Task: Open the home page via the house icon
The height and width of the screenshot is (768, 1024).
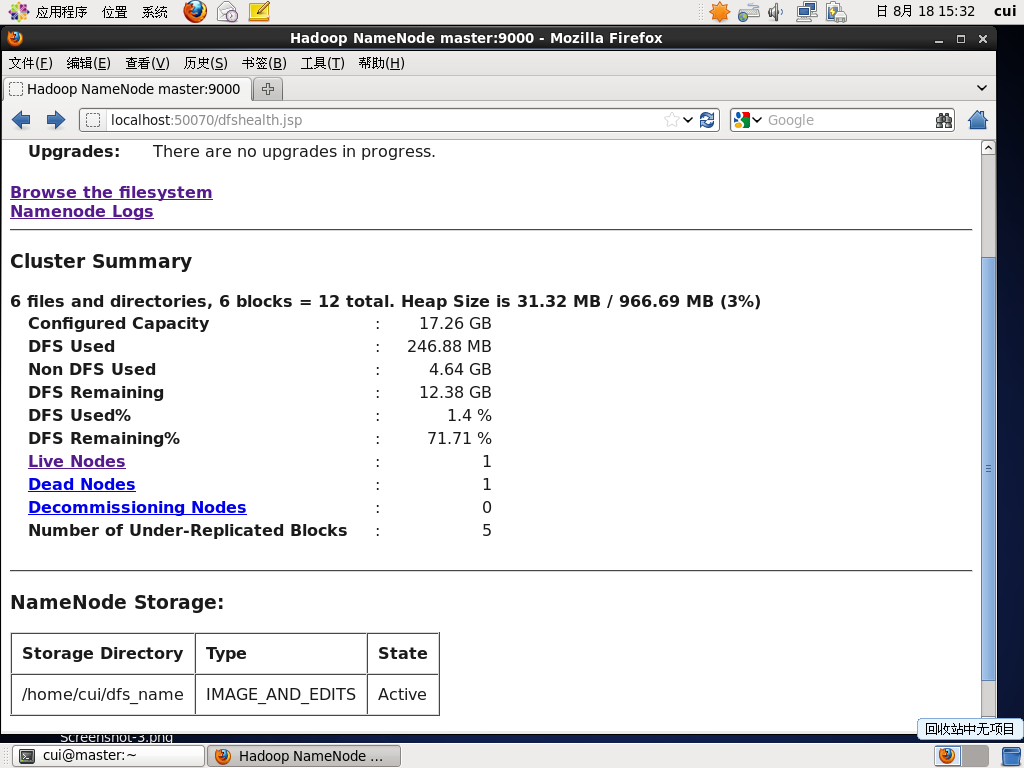Action: click(978, 120)
